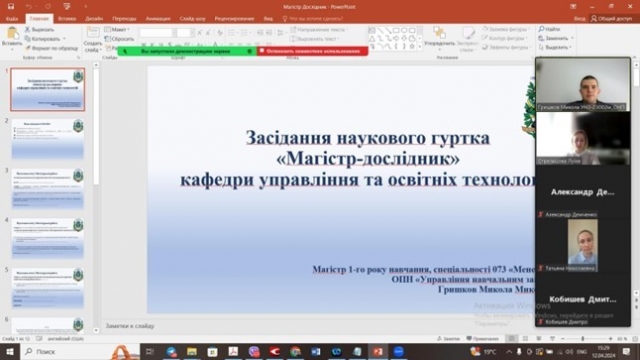Click zoom out minus button in status bar

pyautogui.click(x=562, y=339)
